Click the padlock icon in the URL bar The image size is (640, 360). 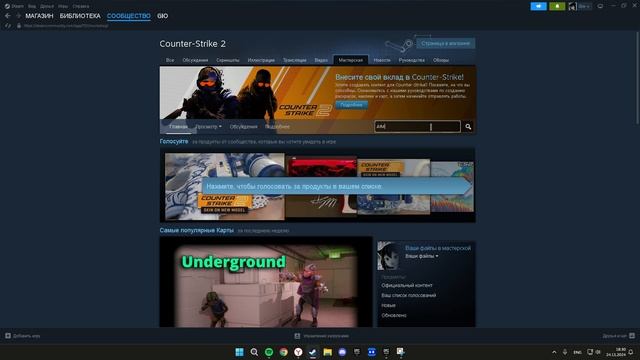(19, 25)
